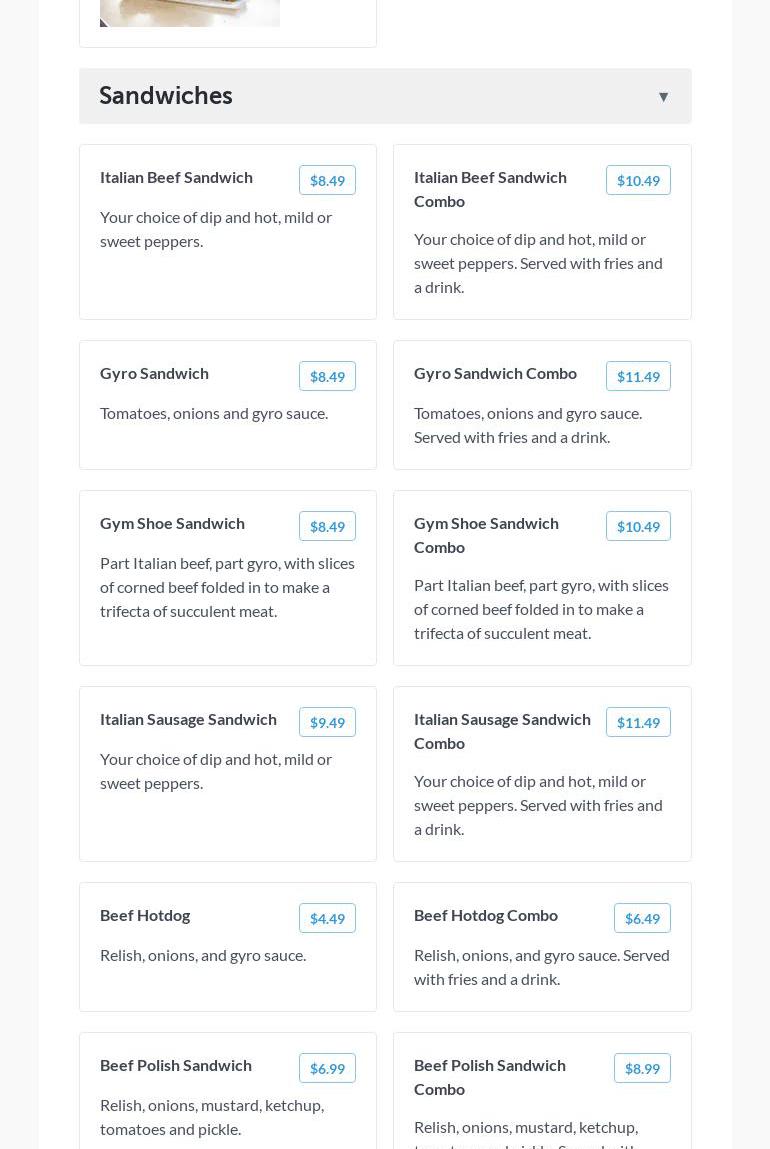Image resolution: width=770 pixels, height=1149 pixels.
Task: Click the food photo thumbnail at top
Action: (190, 12)
